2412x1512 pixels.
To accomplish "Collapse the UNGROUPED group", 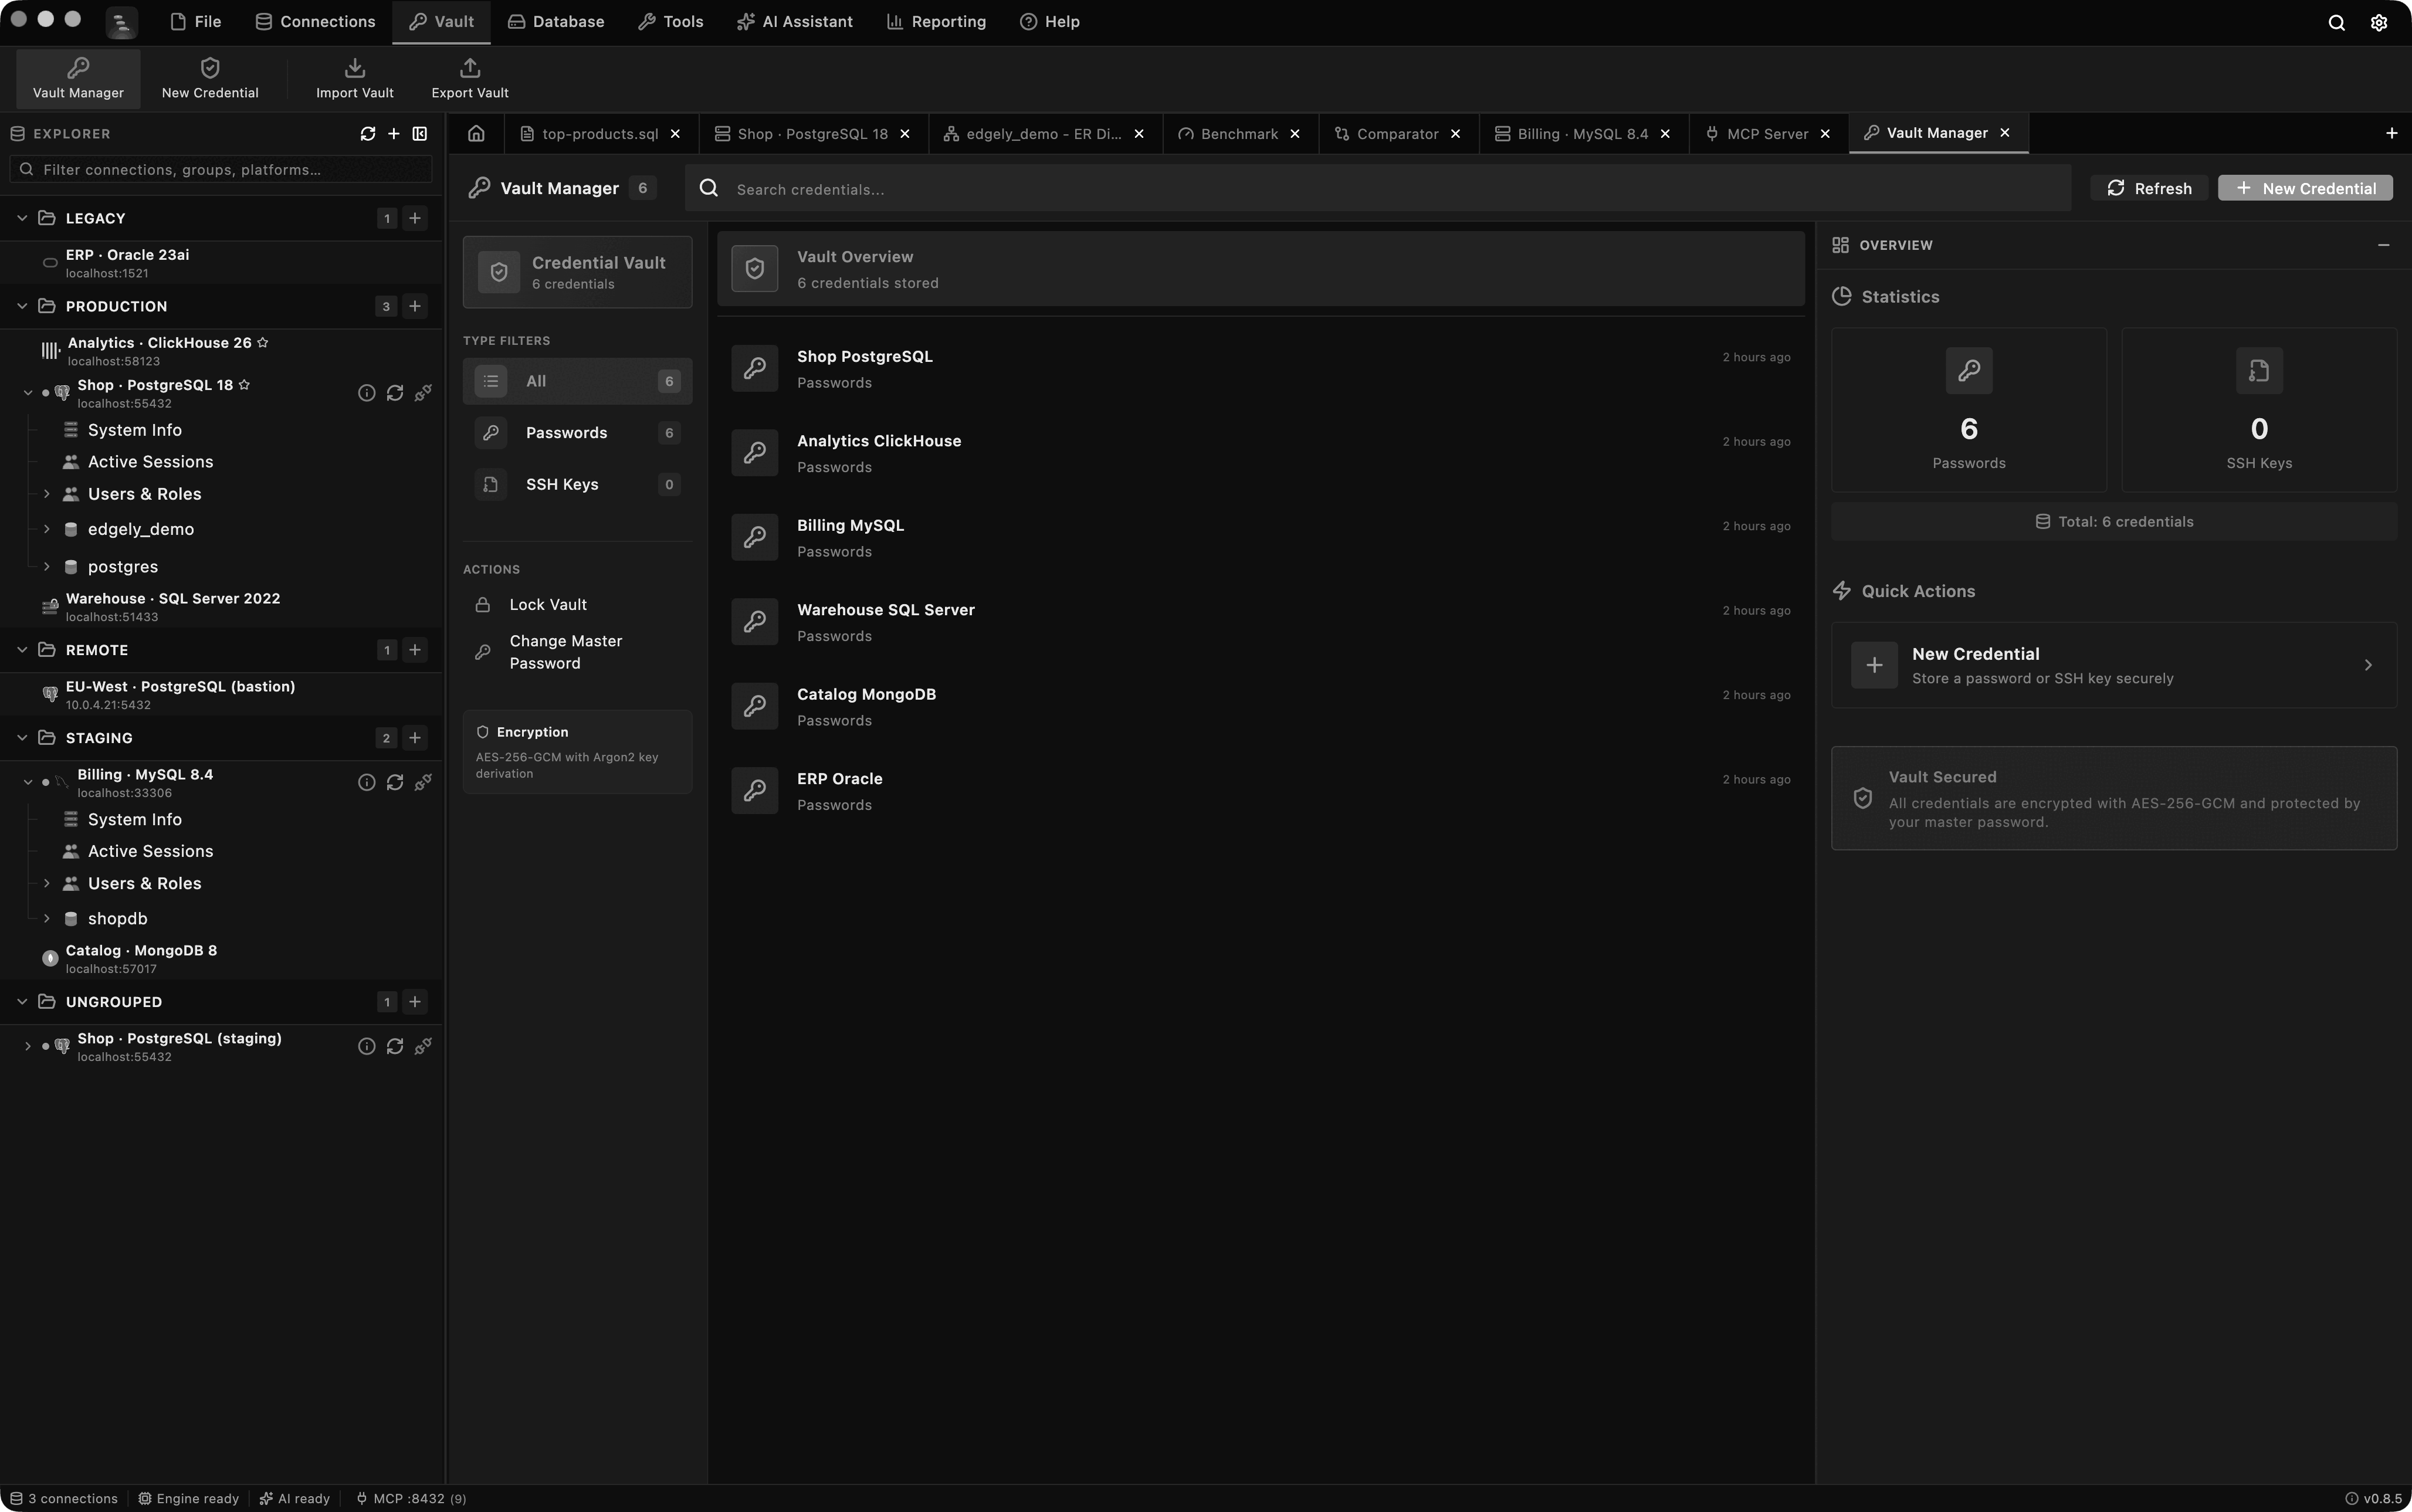I will click(22, 1002).
